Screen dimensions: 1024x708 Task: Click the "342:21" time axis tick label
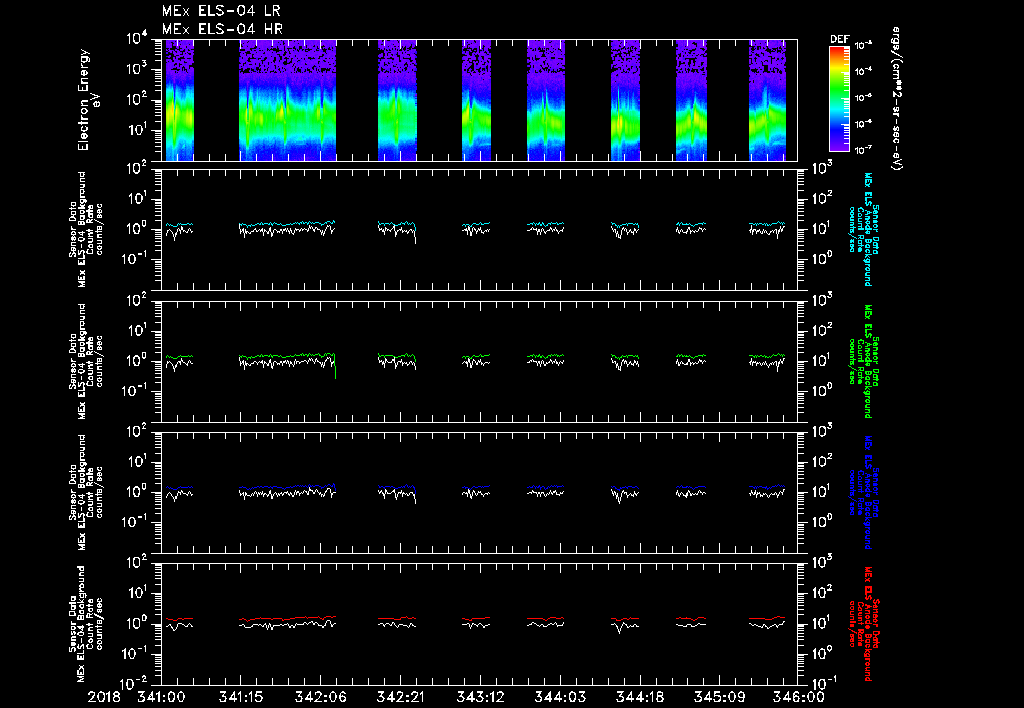pos(400,697)
